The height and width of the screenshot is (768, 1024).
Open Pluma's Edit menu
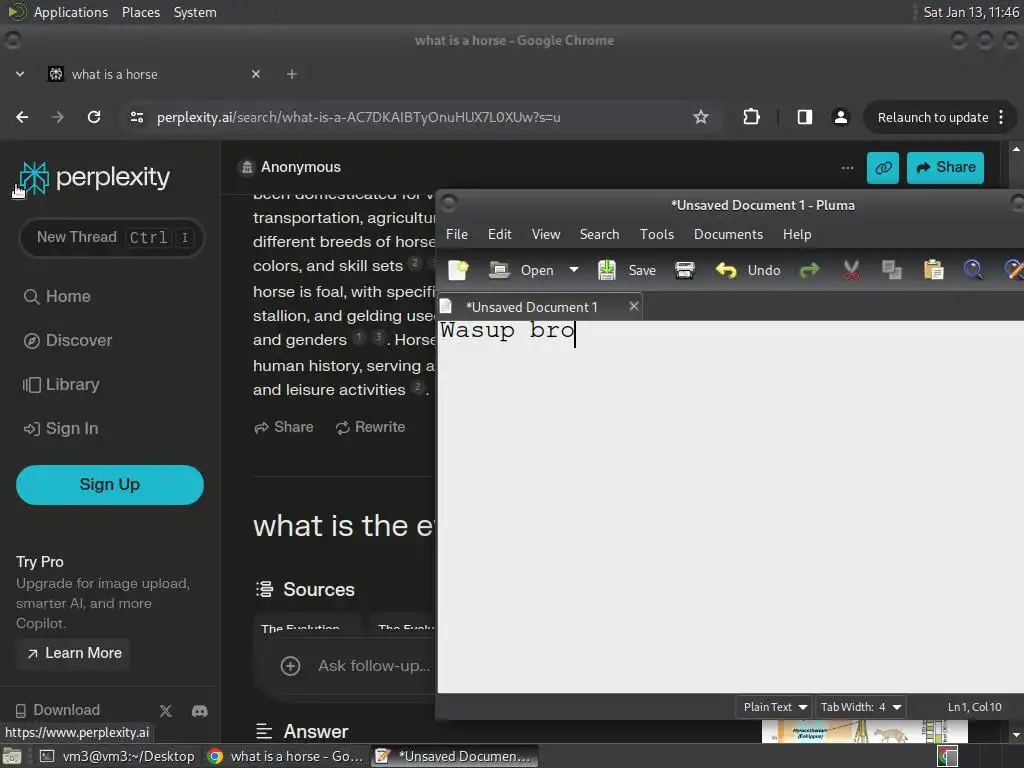pyautogui.click(x=500, y=234)
